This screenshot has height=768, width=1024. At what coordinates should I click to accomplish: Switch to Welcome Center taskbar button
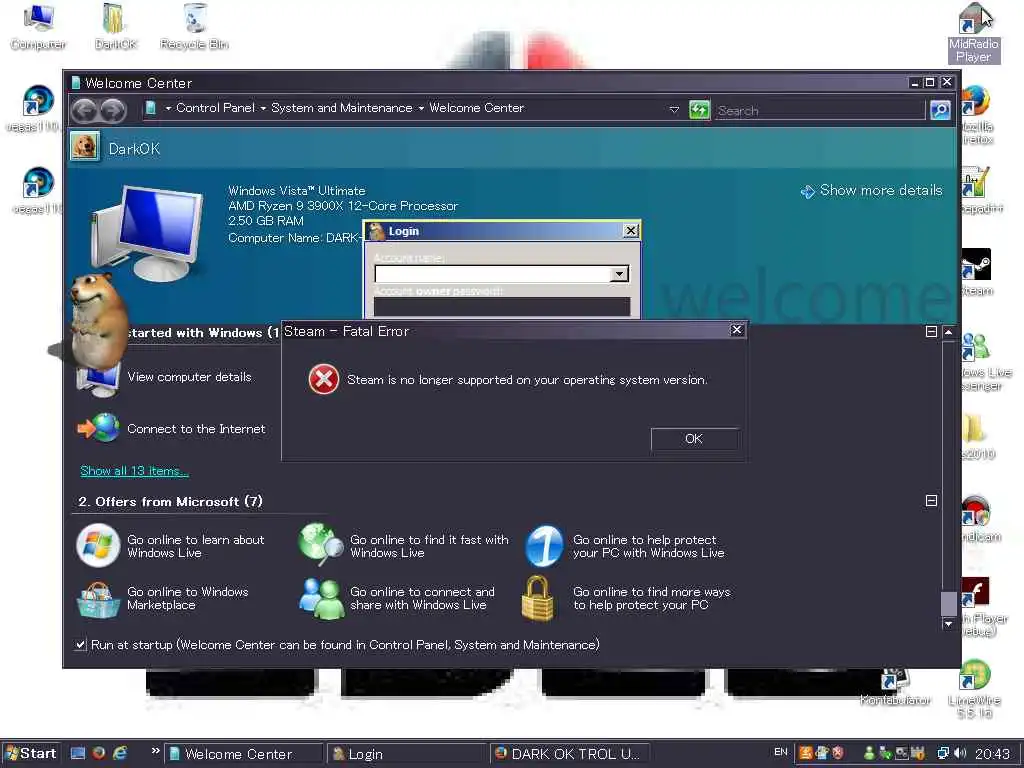pyautogui.click(x=243, y=754)
